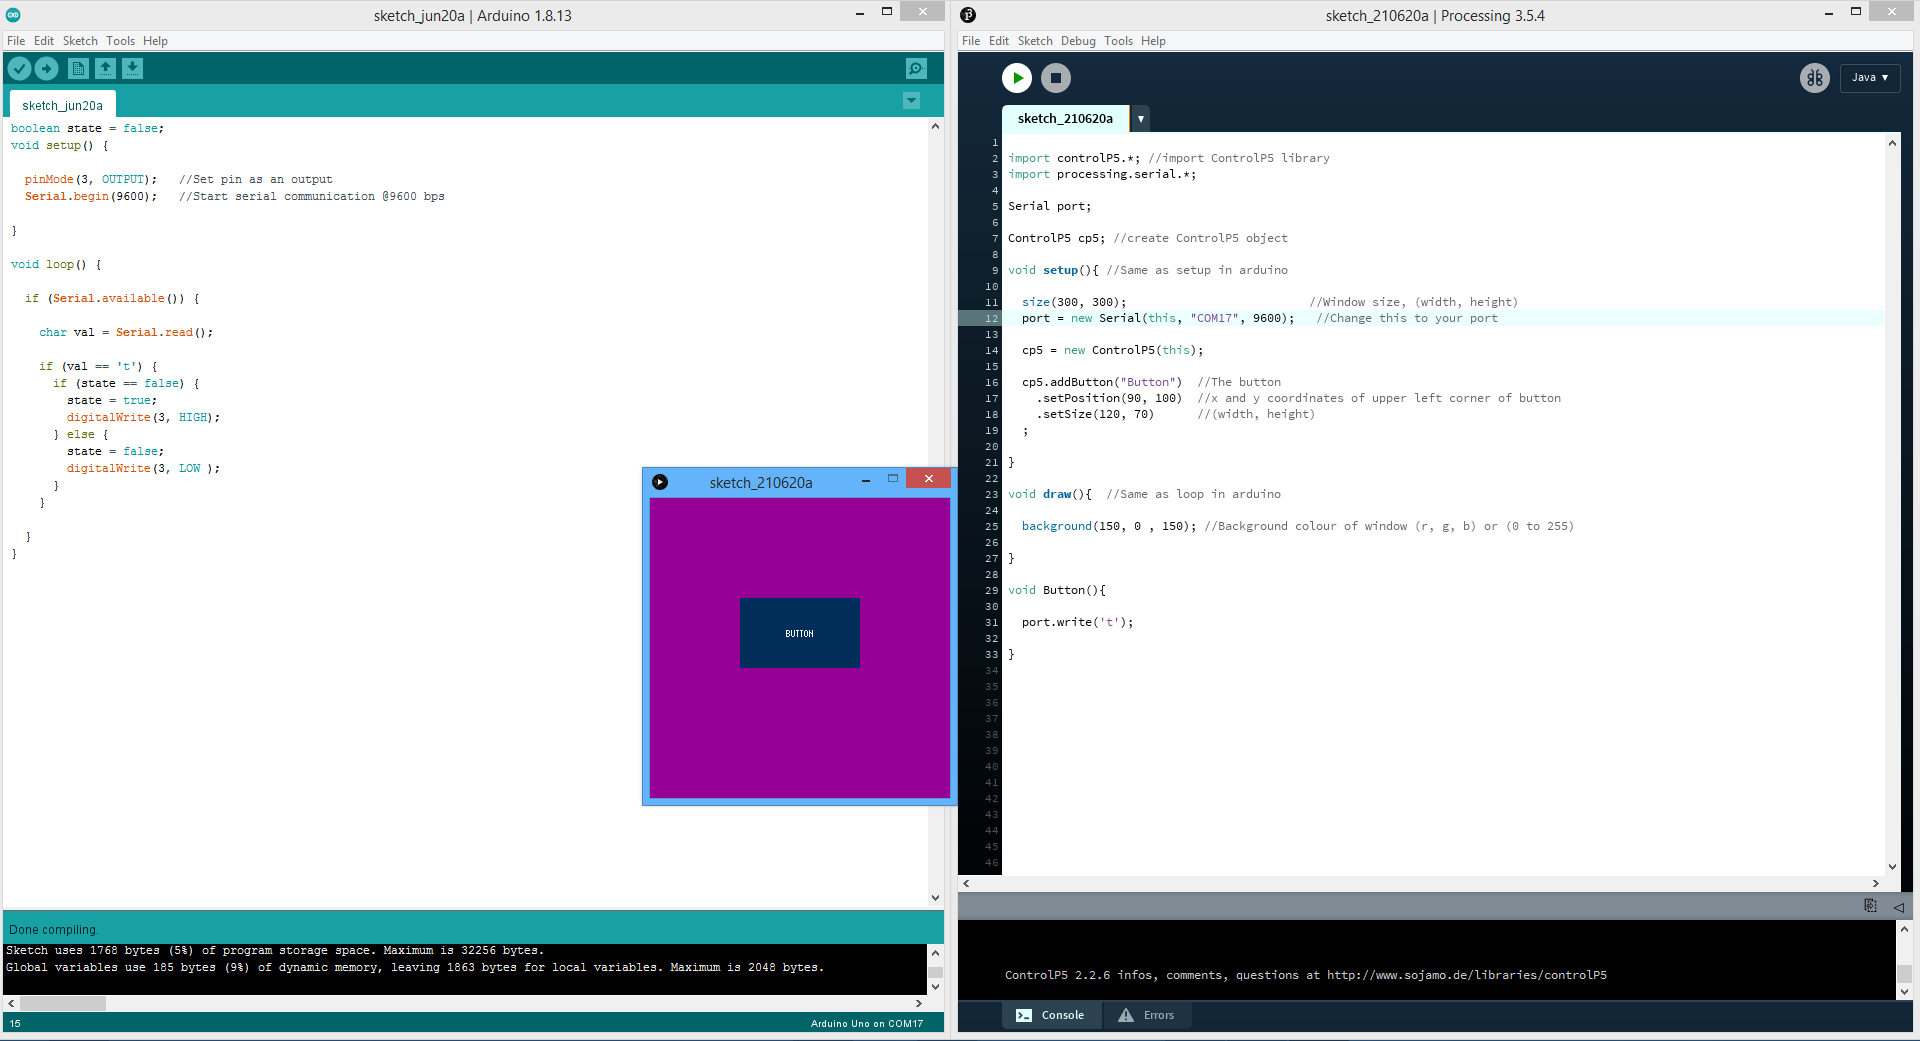The width and height of the screenshot is (1920, 1041).
Task: Click line number 12 in Processing gutter
Action: tap(991, 318)
